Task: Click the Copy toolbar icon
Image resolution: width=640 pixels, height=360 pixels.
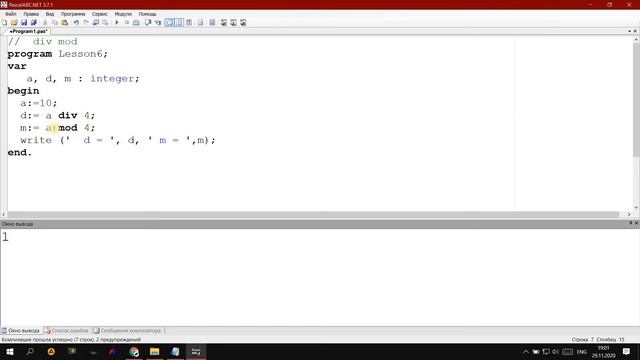Action: click(55, 22)
